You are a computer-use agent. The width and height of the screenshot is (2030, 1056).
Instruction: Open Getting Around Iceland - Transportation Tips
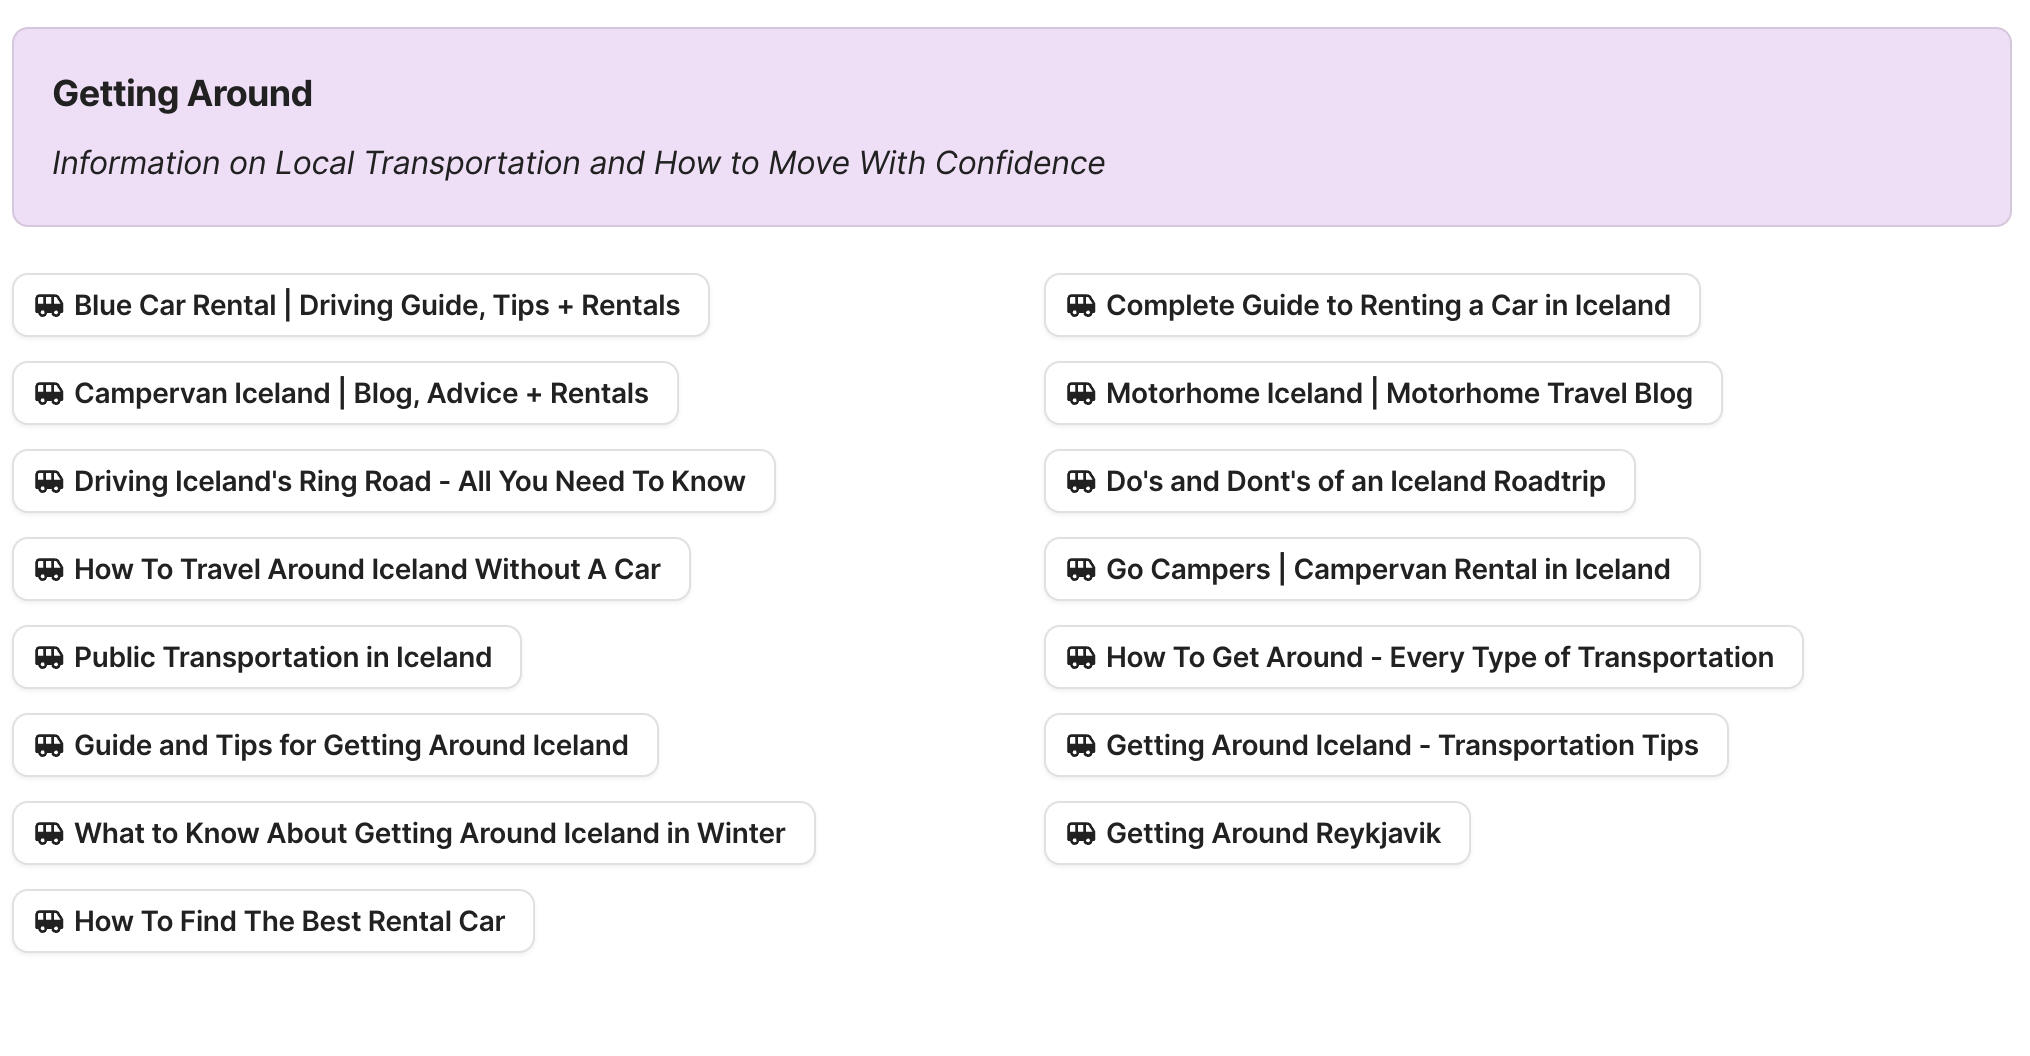click(x=1401, y=745)
